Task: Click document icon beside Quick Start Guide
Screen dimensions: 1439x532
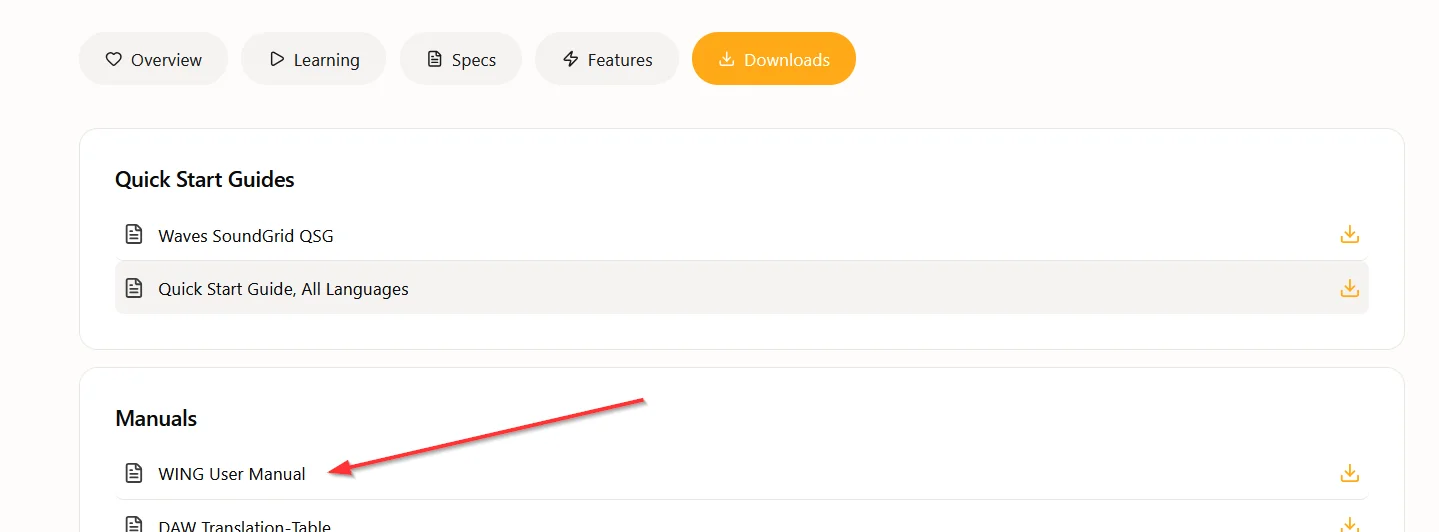Action: click(133, 288)
